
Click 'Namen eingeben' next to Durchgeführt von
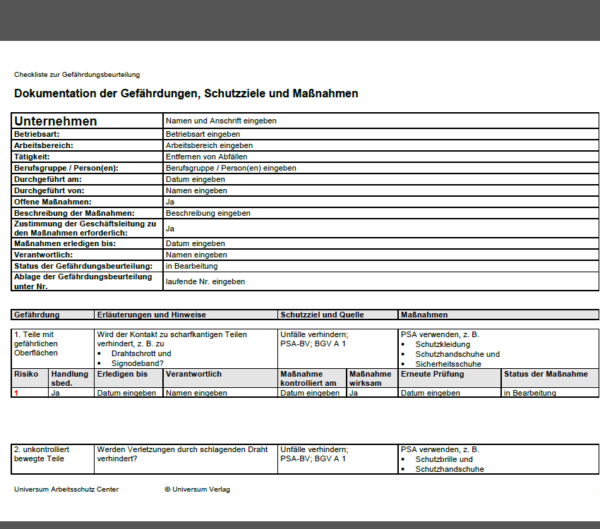click(x=196, y=191)
